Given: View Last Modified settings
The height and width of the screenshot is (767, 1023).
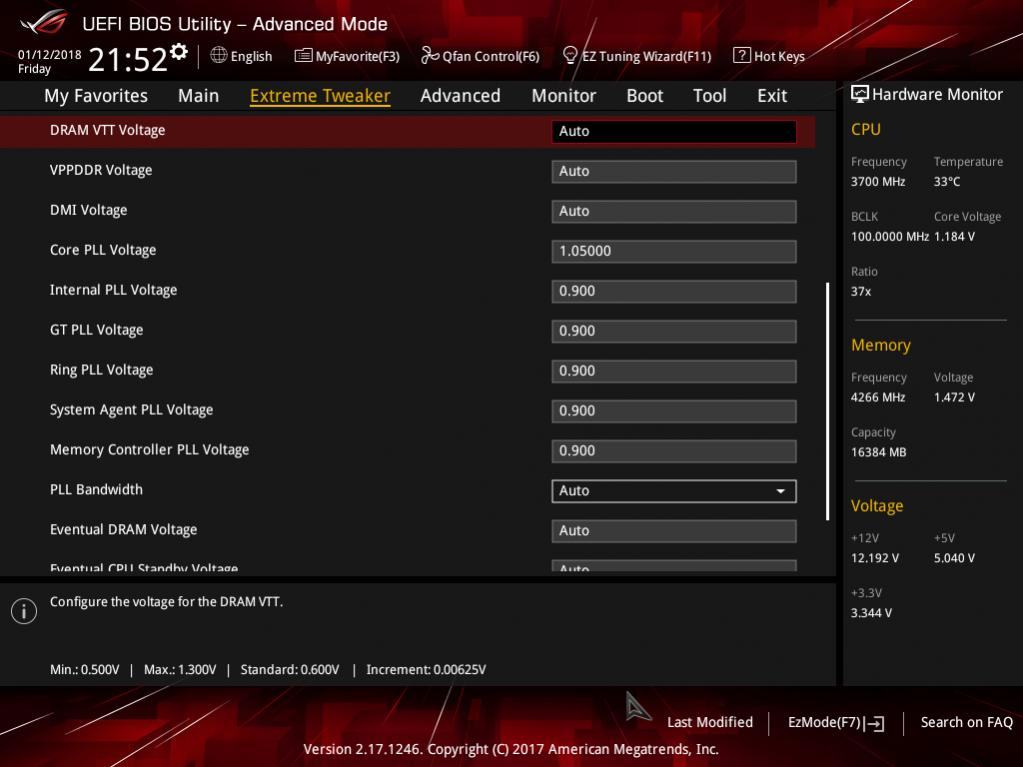Looking at the screenshot, I should click(x=710, y=722).
